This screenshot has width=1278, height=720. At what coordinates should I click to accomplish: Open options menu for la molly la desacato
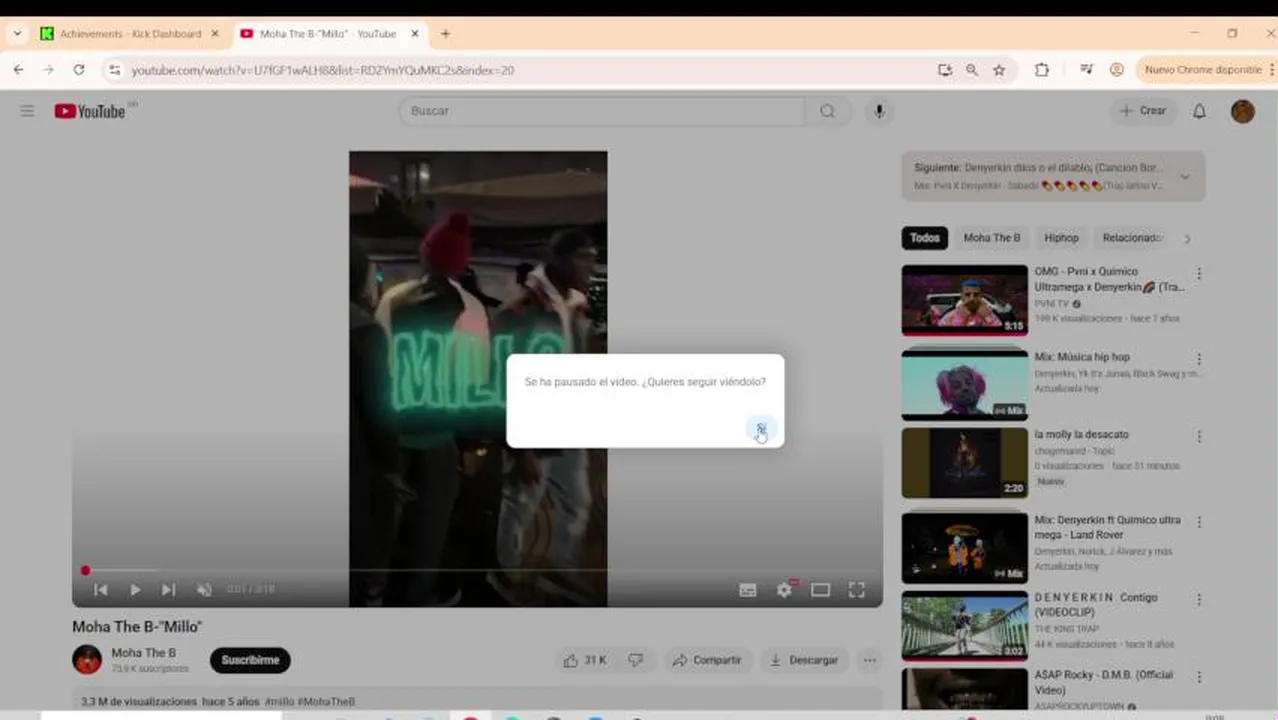click(1199, 437)
